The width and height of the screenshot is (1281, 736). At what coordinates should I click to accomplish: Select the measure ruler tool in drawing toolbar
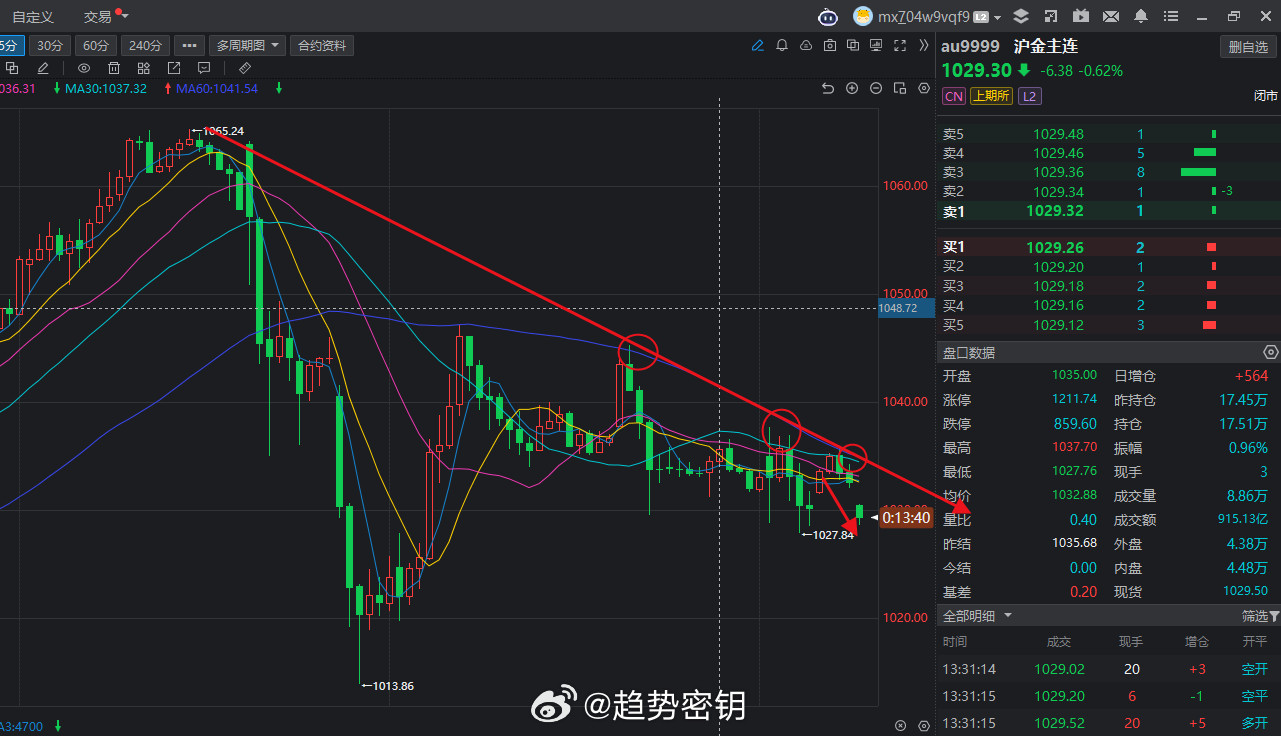(x=244, y=67)
